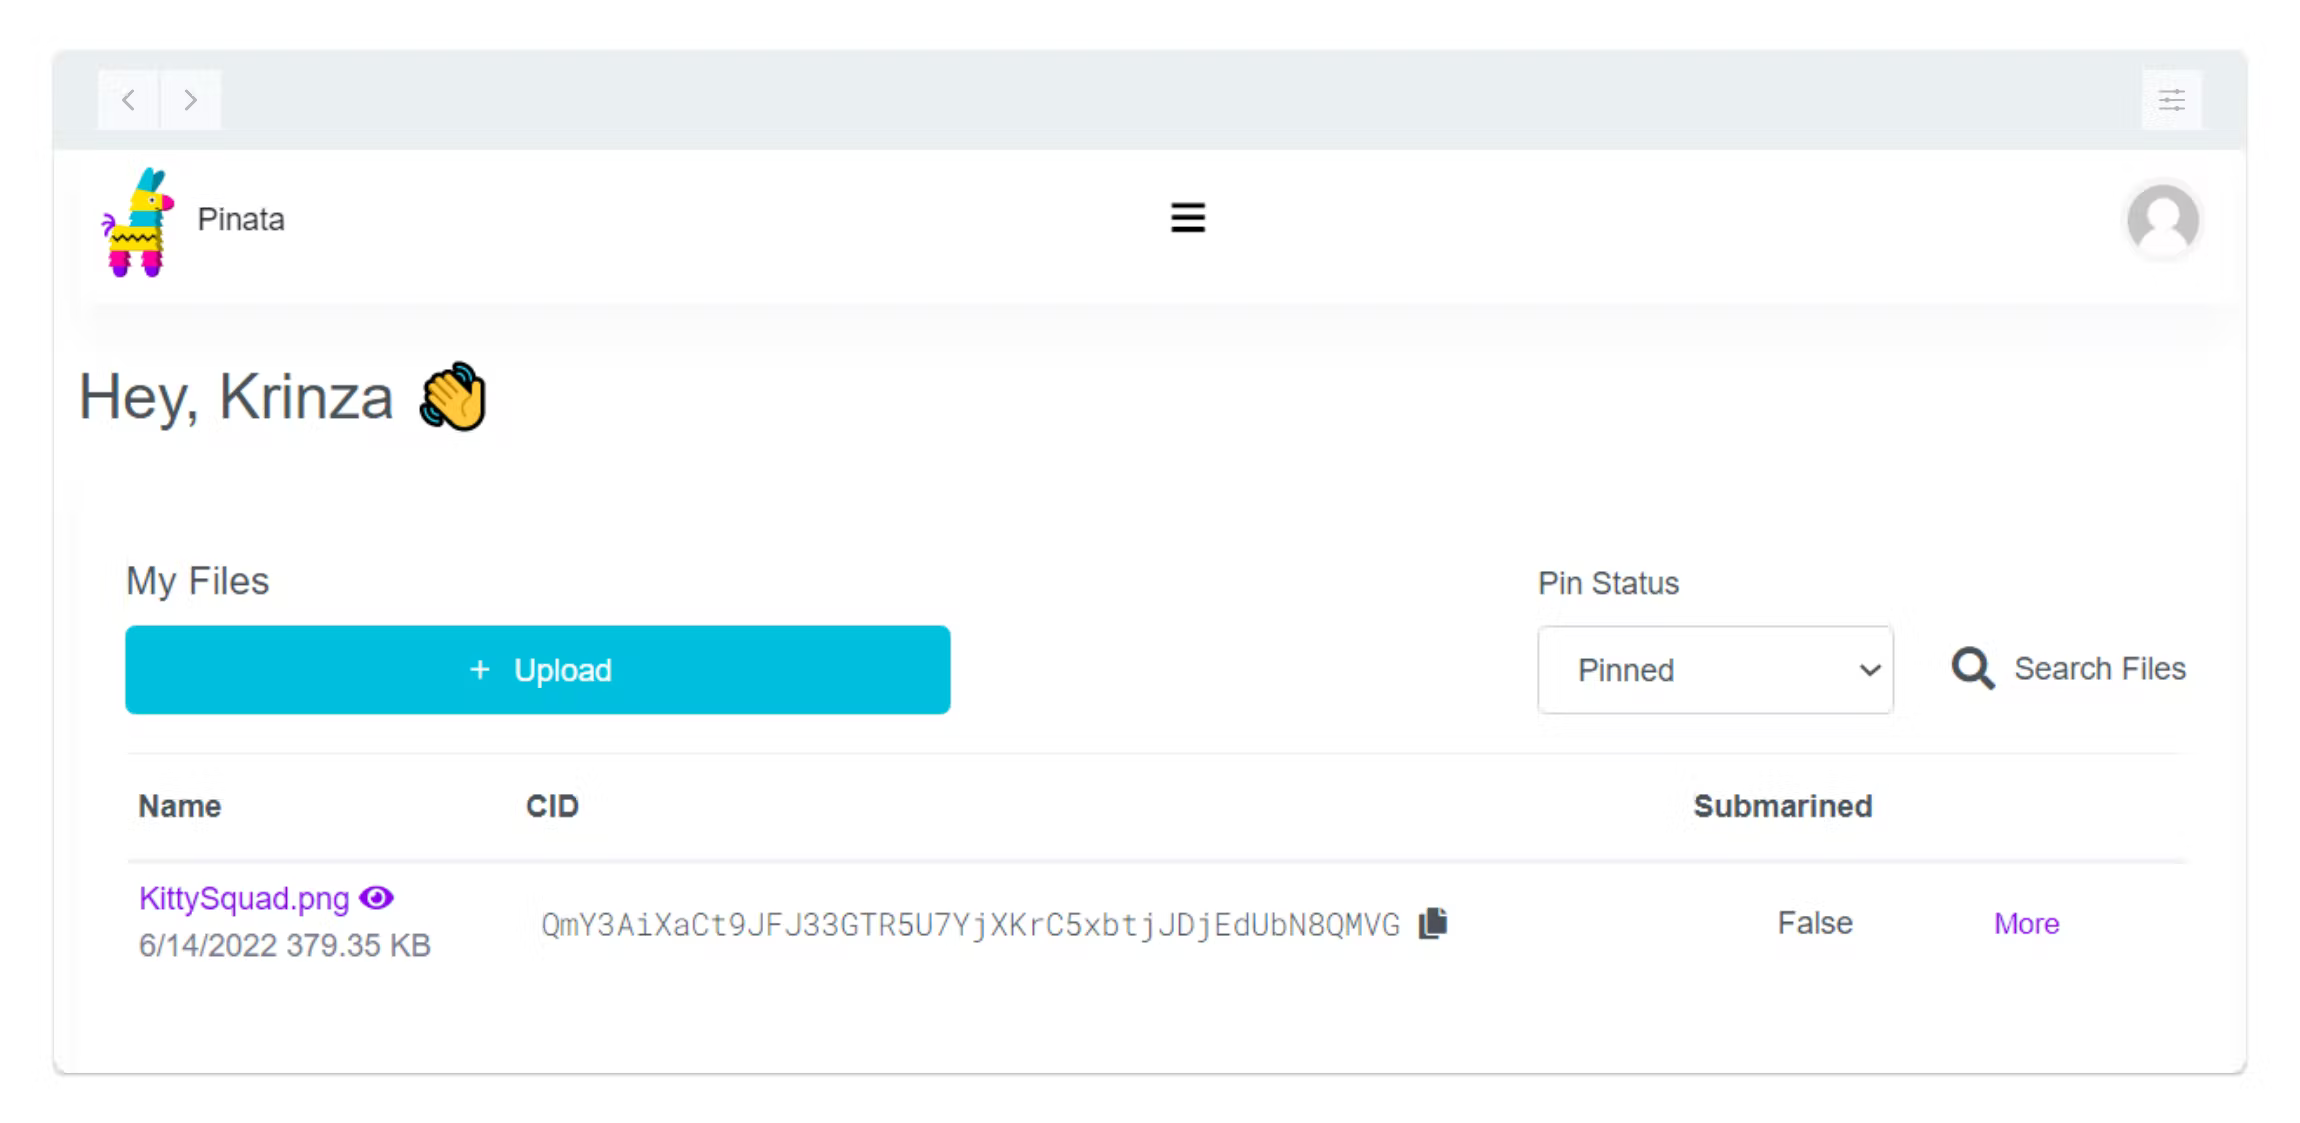Expand the Pin Status dropdown

pyautogui.click(x=1715, y=670)
